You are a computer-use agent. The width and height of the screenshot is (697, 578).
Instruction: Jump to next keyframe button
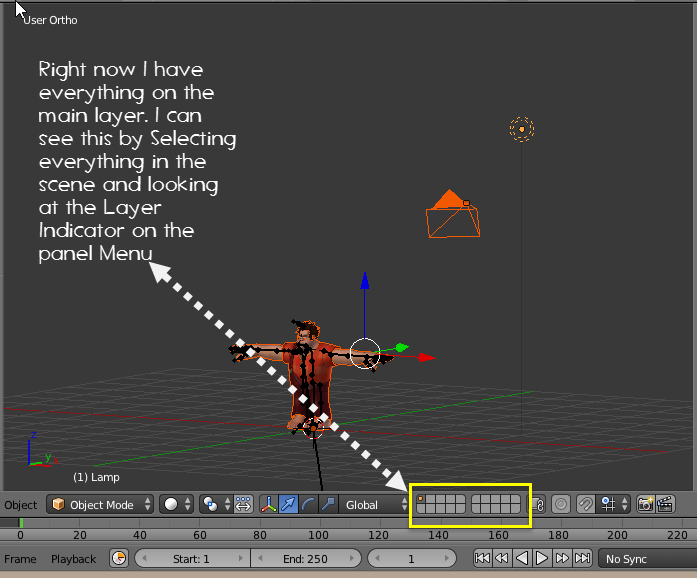[x=562, y=558]
